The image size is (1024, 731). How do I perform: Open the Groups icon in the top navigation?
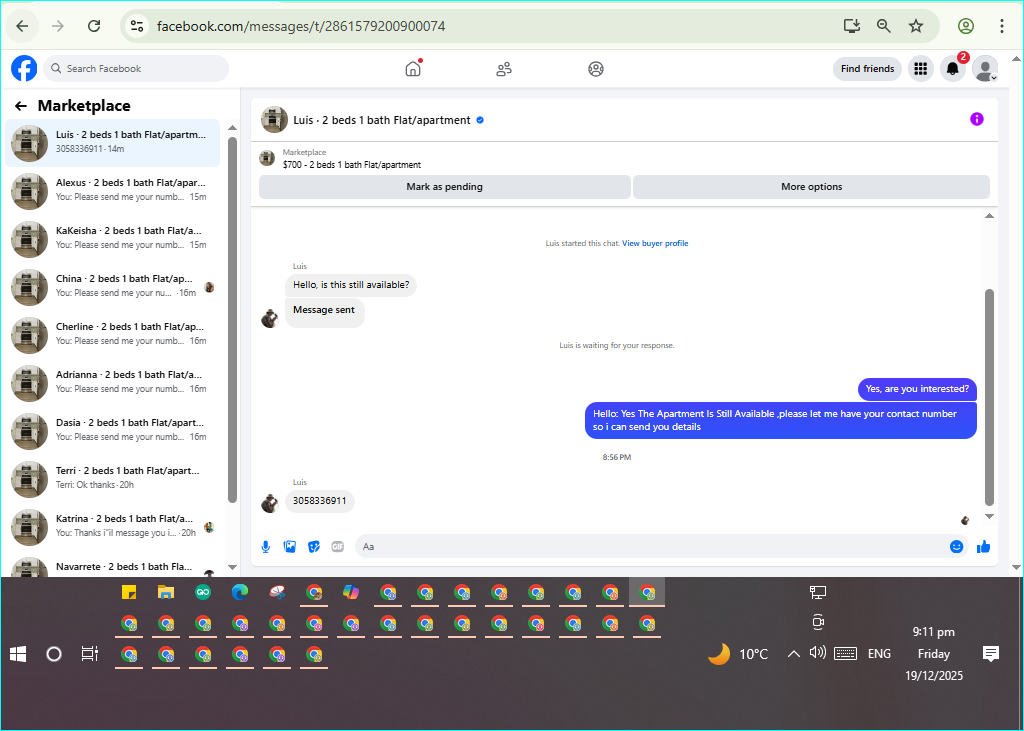[596, 69]
